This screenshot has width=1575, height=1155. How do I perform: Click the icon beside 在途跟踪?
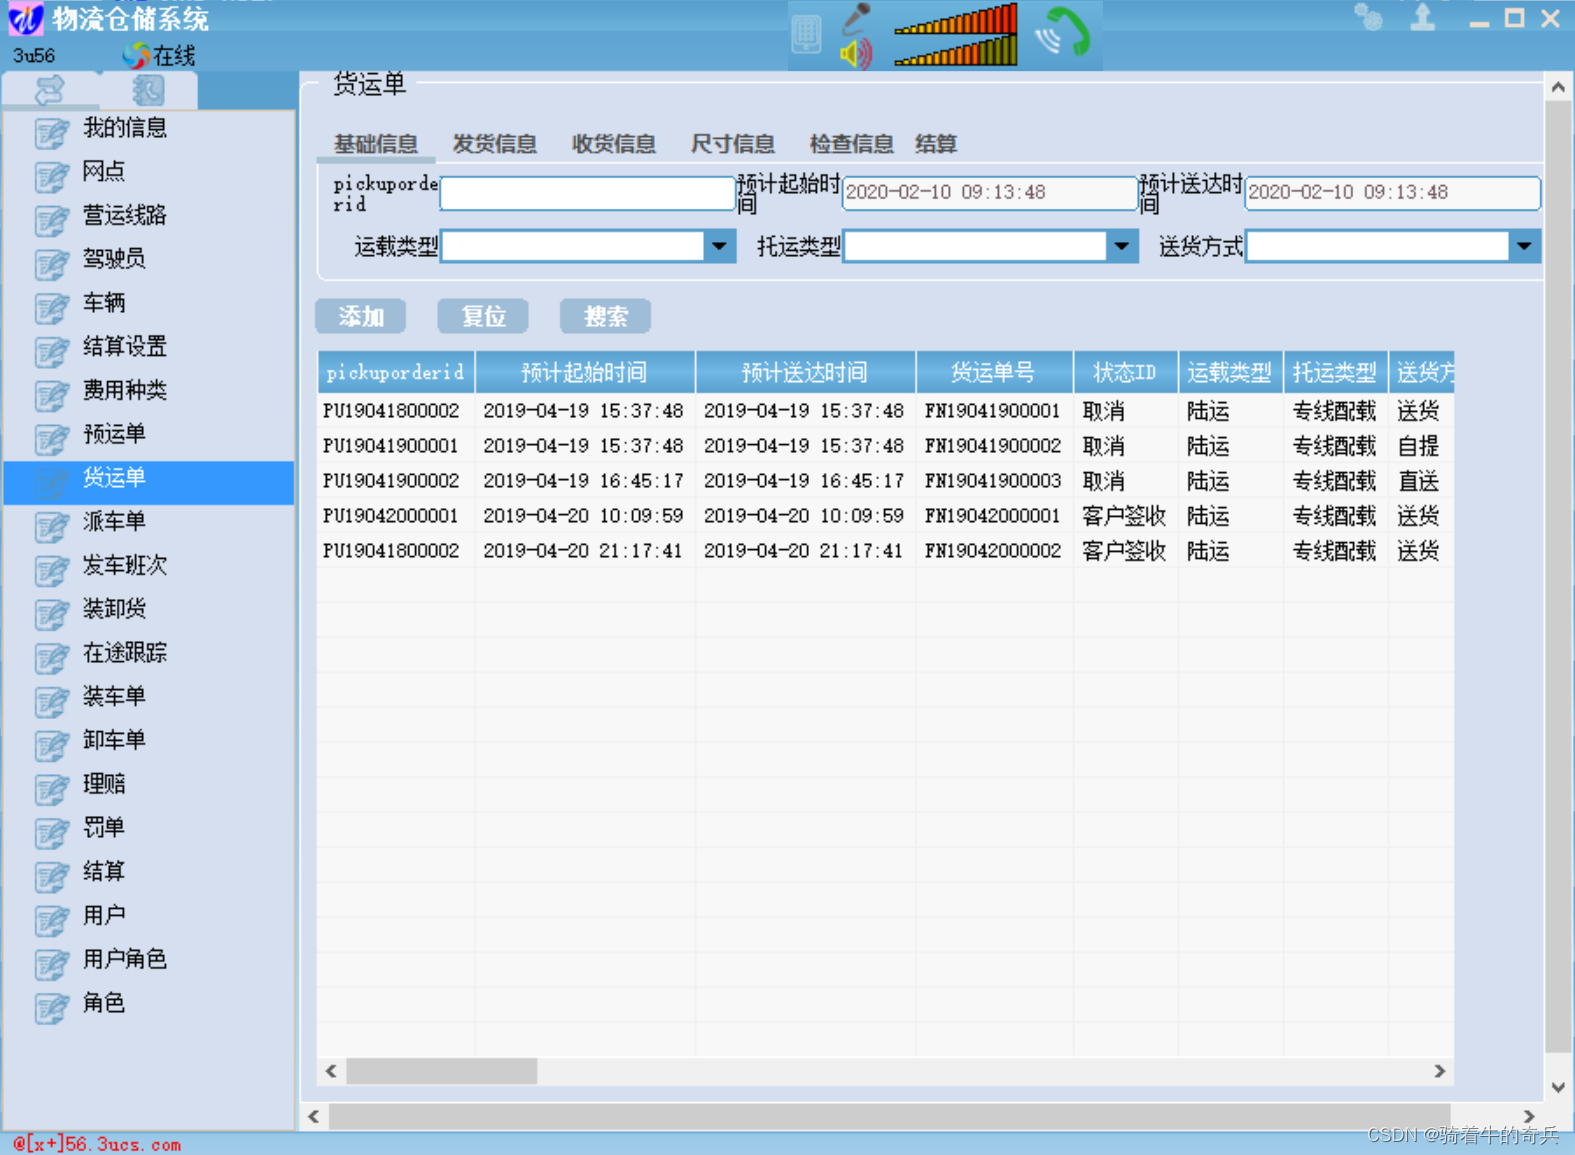[x=52, y=657]
